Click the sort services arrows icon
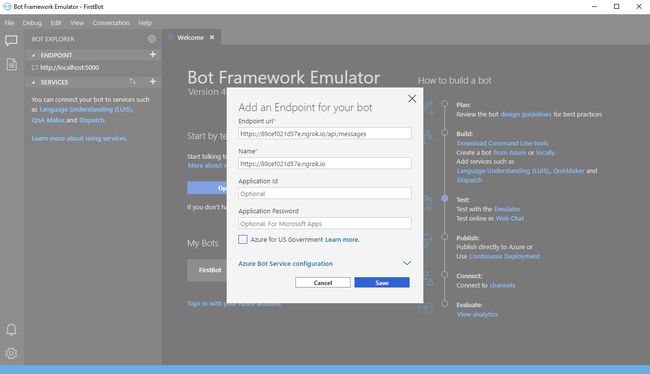650x374 pixels. (x=133, y=81)
